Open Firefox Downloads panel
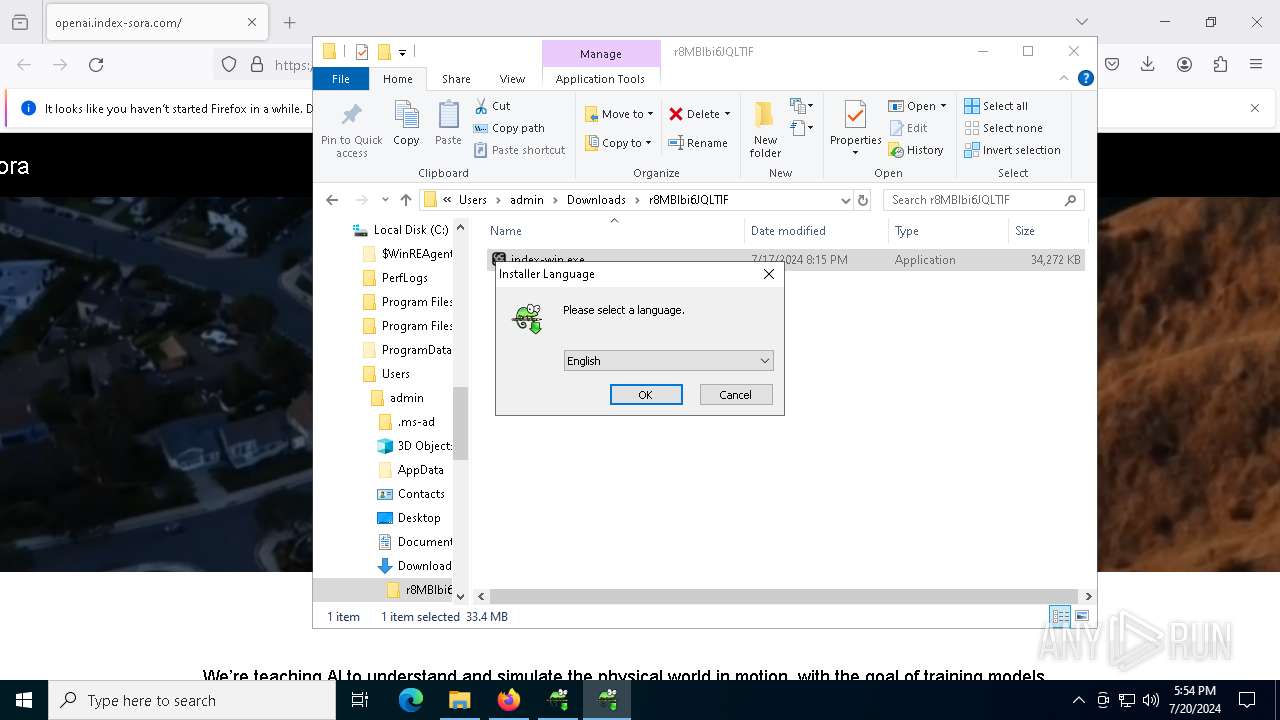Screen dimensions: 1280x720 point(1148,65)
